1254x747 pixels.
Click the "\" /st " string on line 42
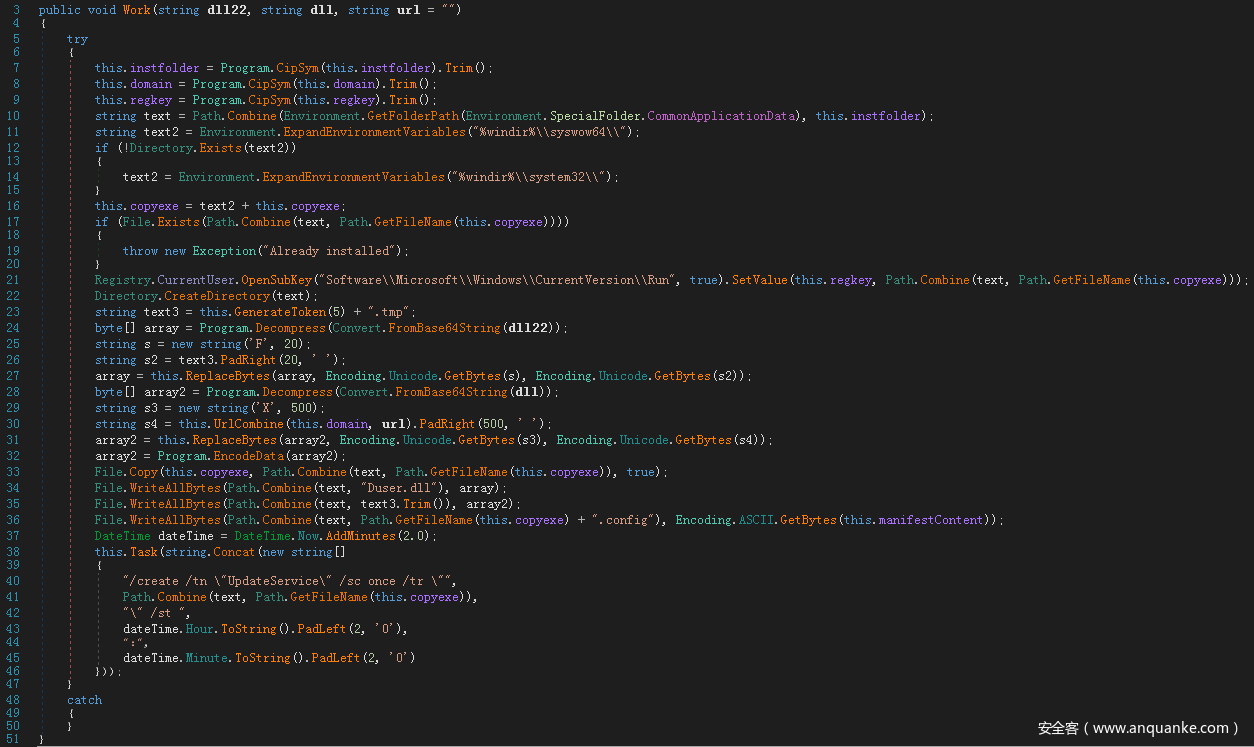[154, 613]
